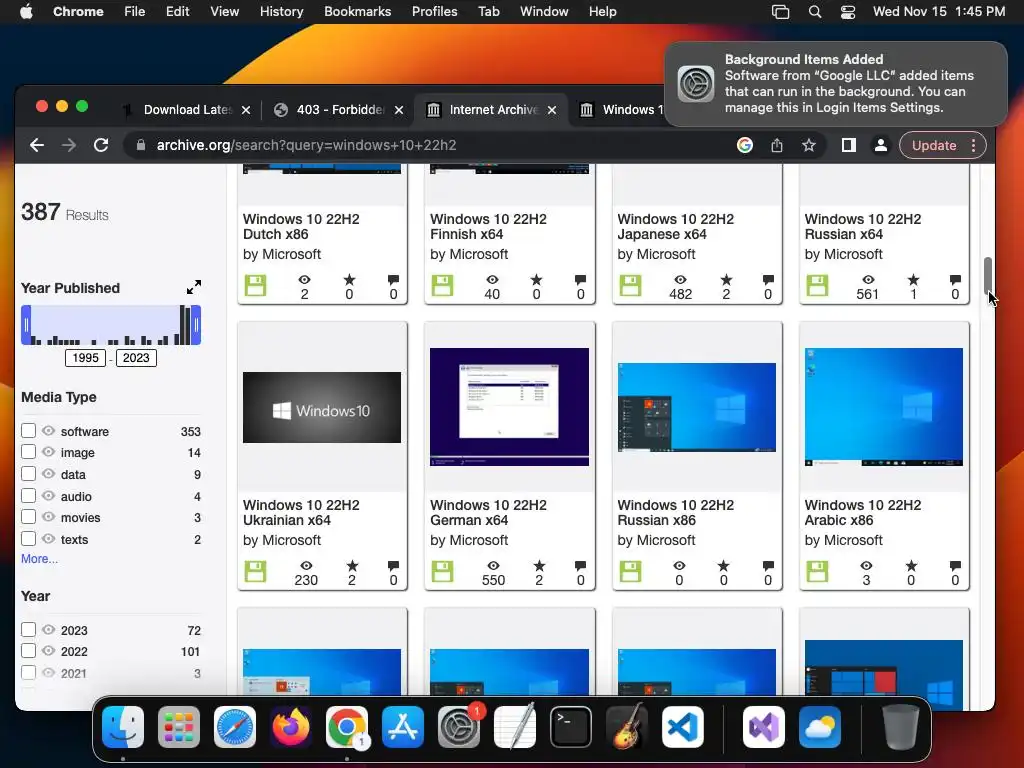Viewport: 1024px width, 768px height.
Task: Click floppy icon on Russian x64 card
Action: [x=817, y=285]
